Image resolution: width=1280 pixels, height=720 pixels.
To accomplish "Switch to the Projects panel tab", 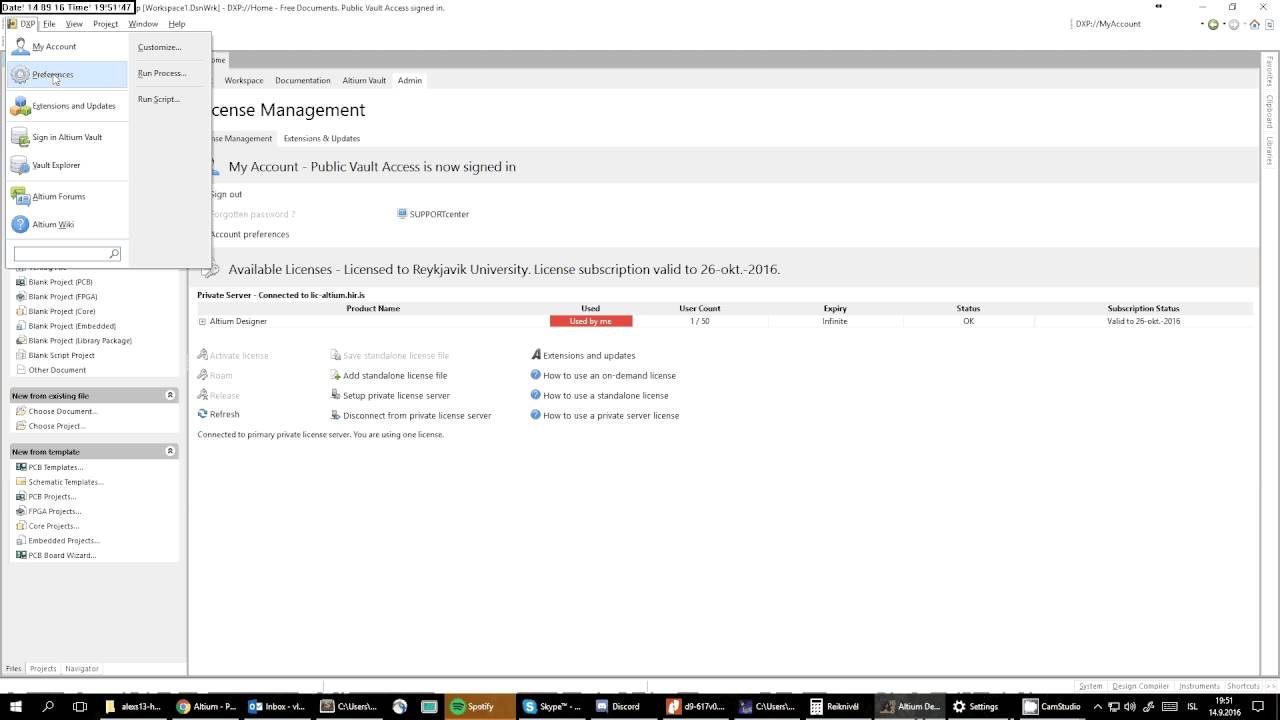I will pyautogui.click(x=43, y=668).
